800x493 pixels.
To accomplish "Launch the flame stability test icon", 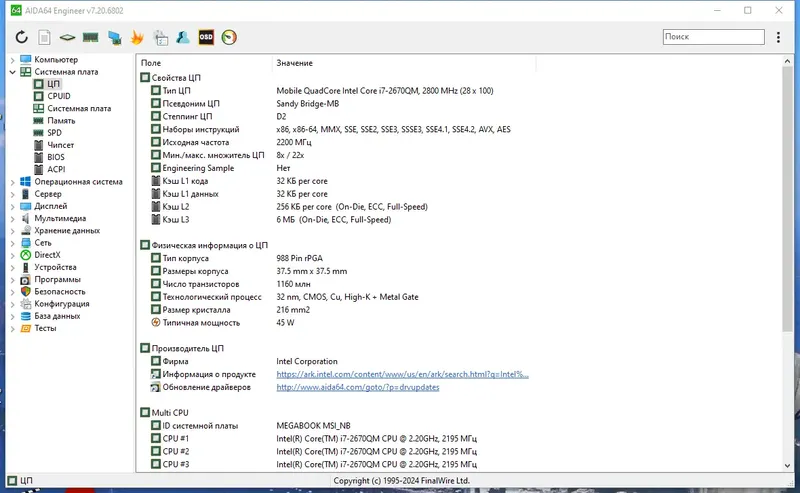I will click(x=137, y=37).
